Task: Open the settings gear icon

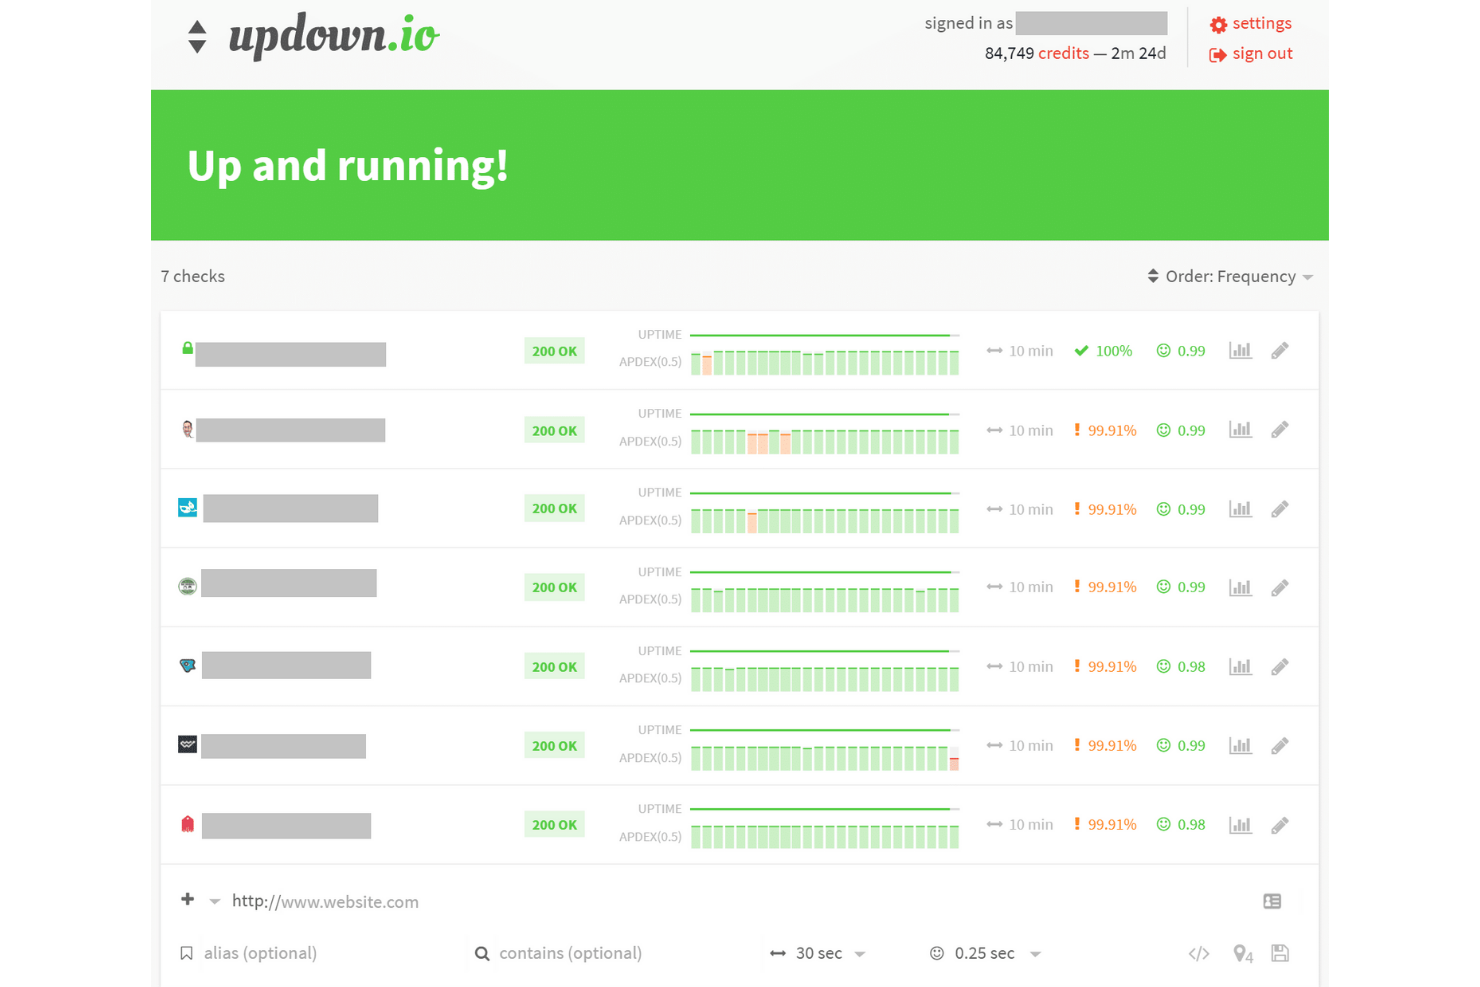Action: [1219, 23]
